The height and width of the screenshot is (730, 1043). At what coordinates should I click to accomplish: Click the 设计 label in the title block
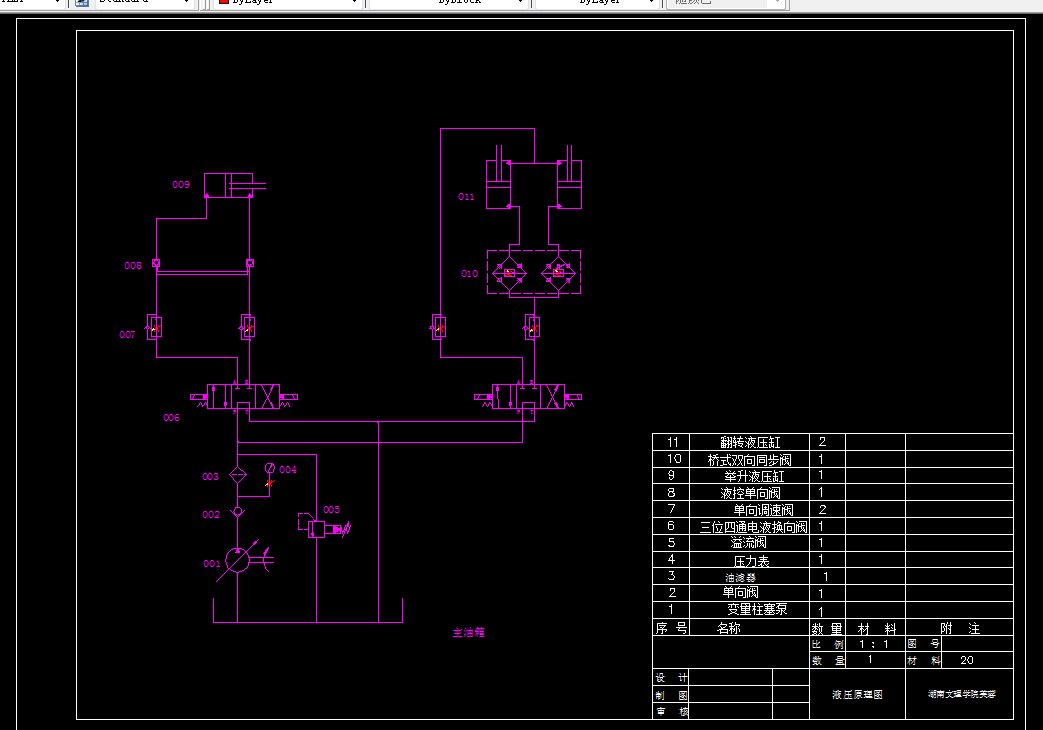pos(671,677)
